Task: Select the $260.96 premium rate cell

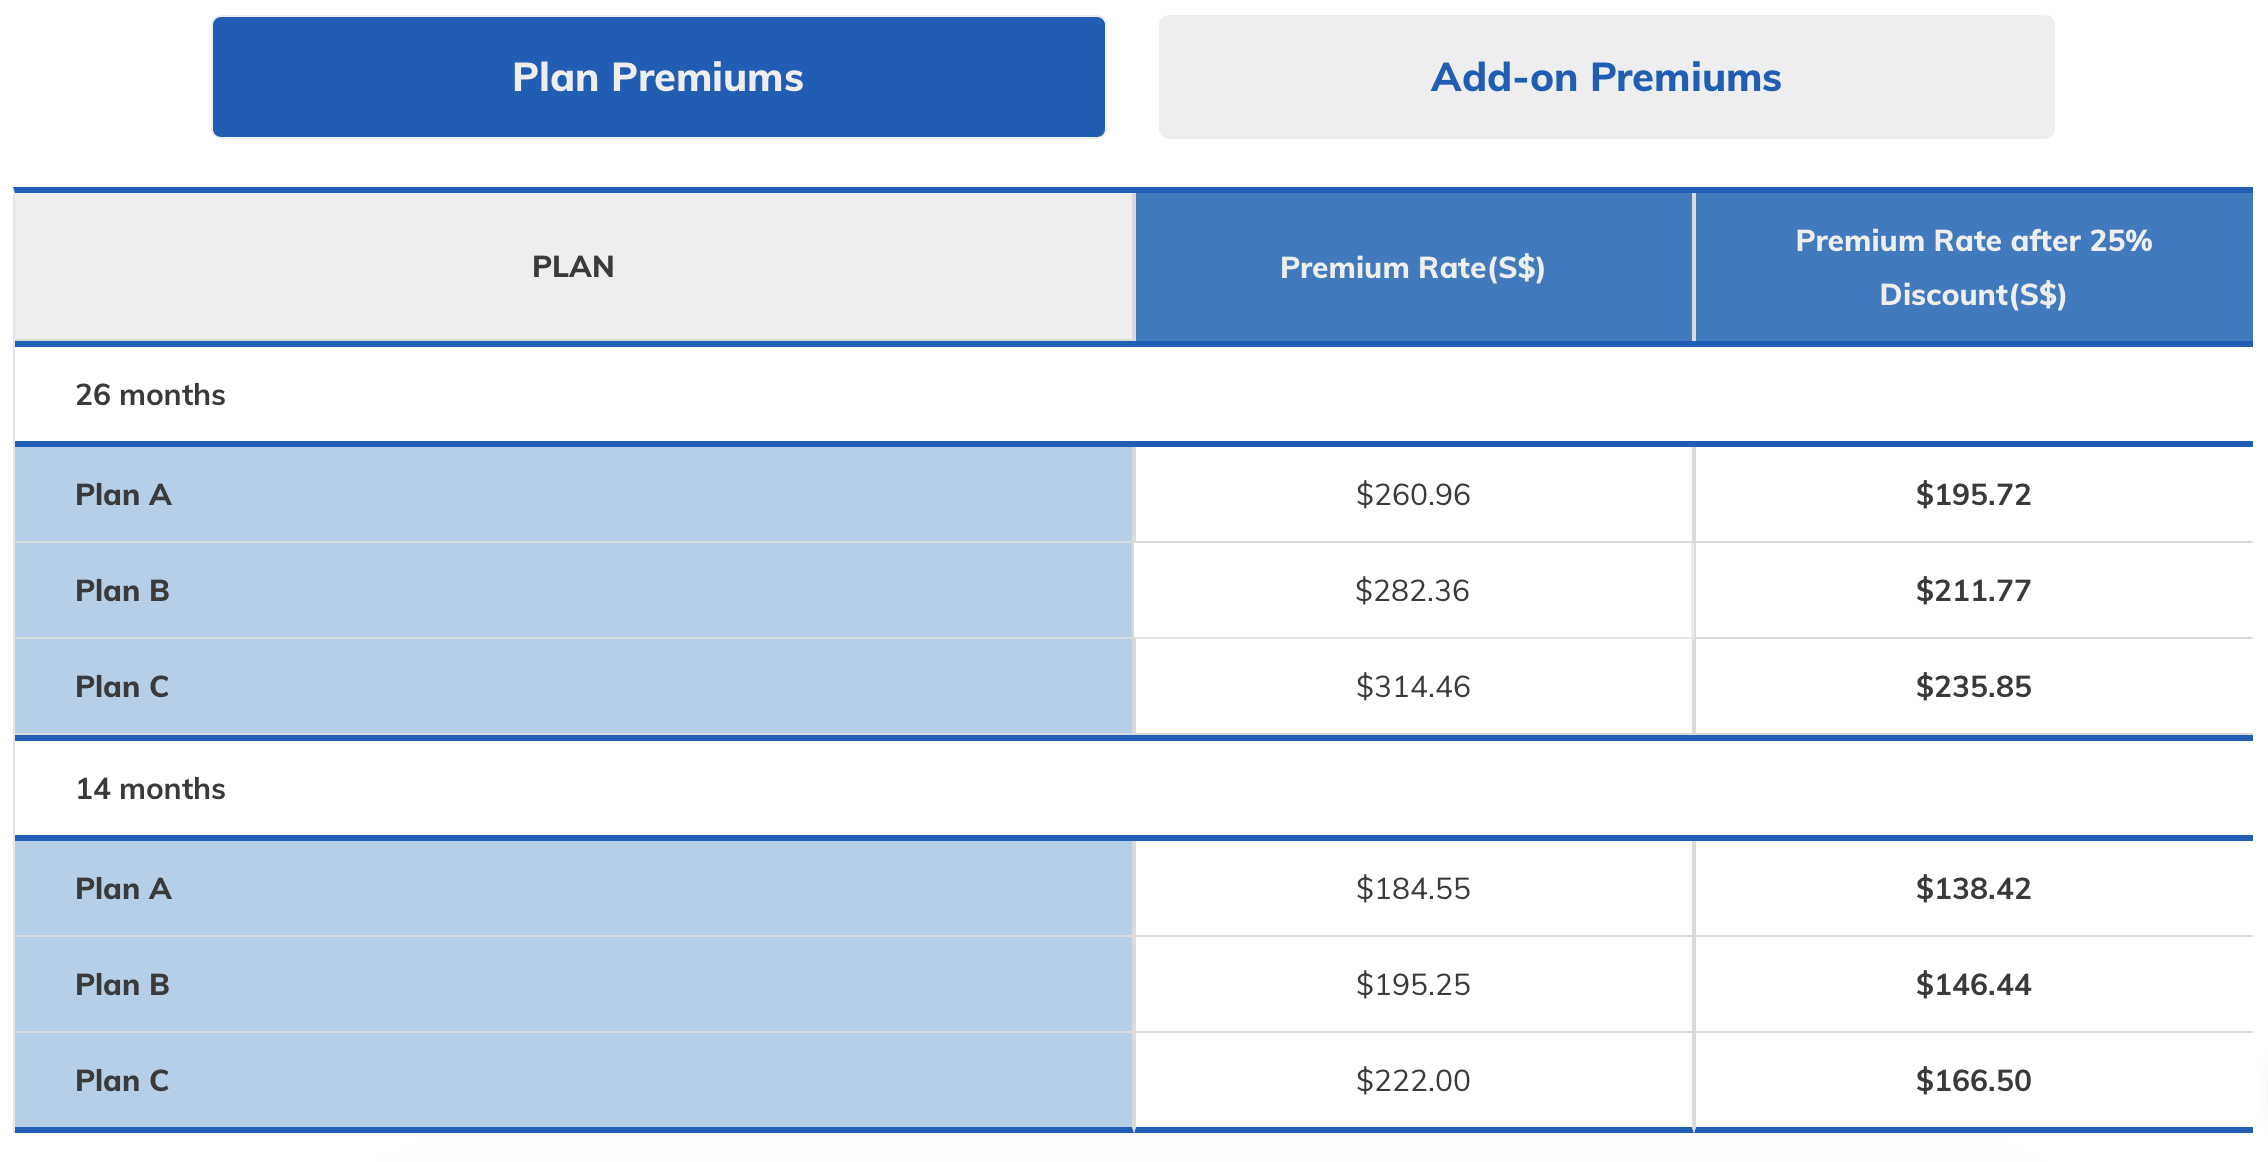Action: [x=1413, y=494]
